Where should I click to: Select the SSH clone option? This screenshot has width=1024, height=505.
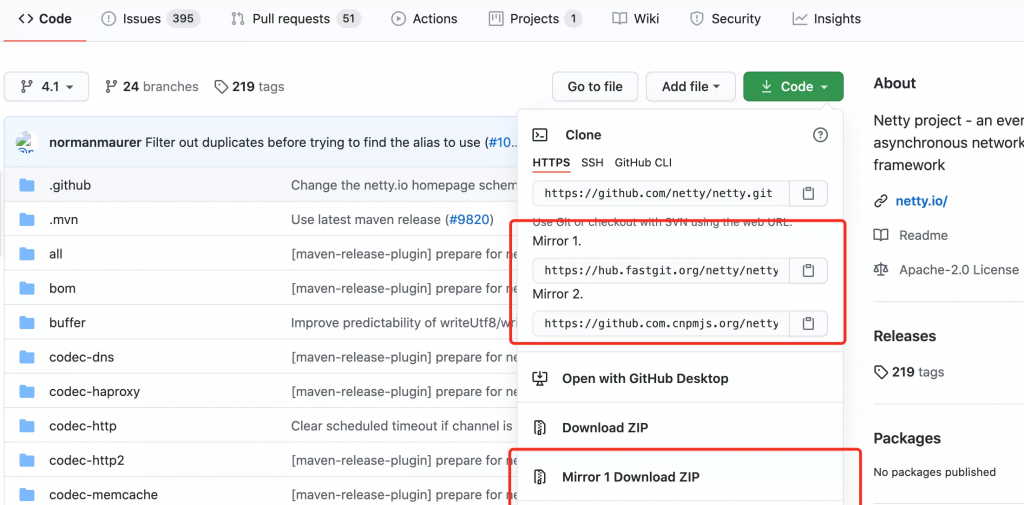coord(592,163)
